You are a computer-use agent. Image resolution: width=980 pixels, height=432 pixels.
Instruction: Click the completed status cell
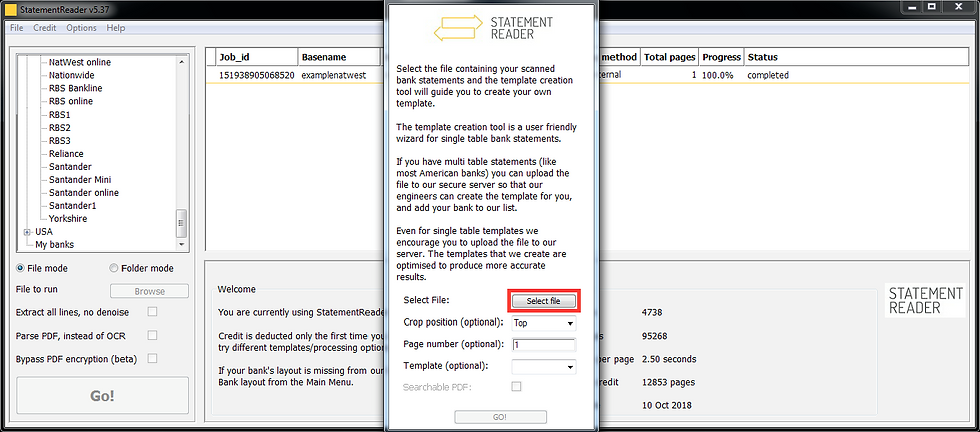coord(768,75)
